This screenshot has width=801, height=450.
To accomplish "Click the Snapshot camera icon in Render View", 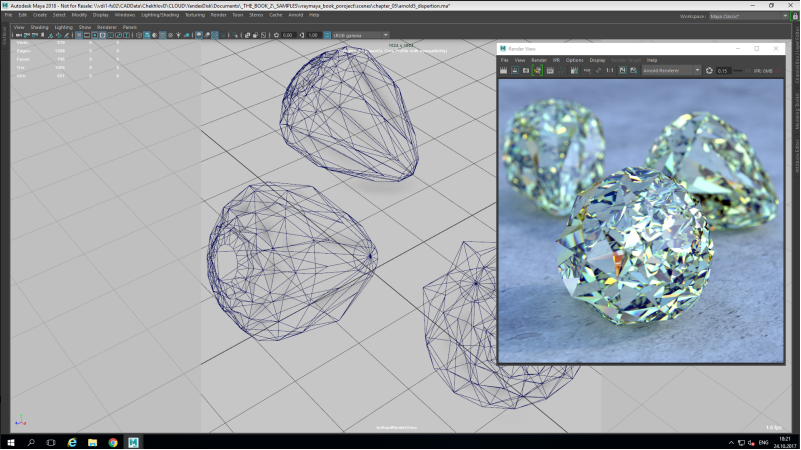I will (526, 70).
